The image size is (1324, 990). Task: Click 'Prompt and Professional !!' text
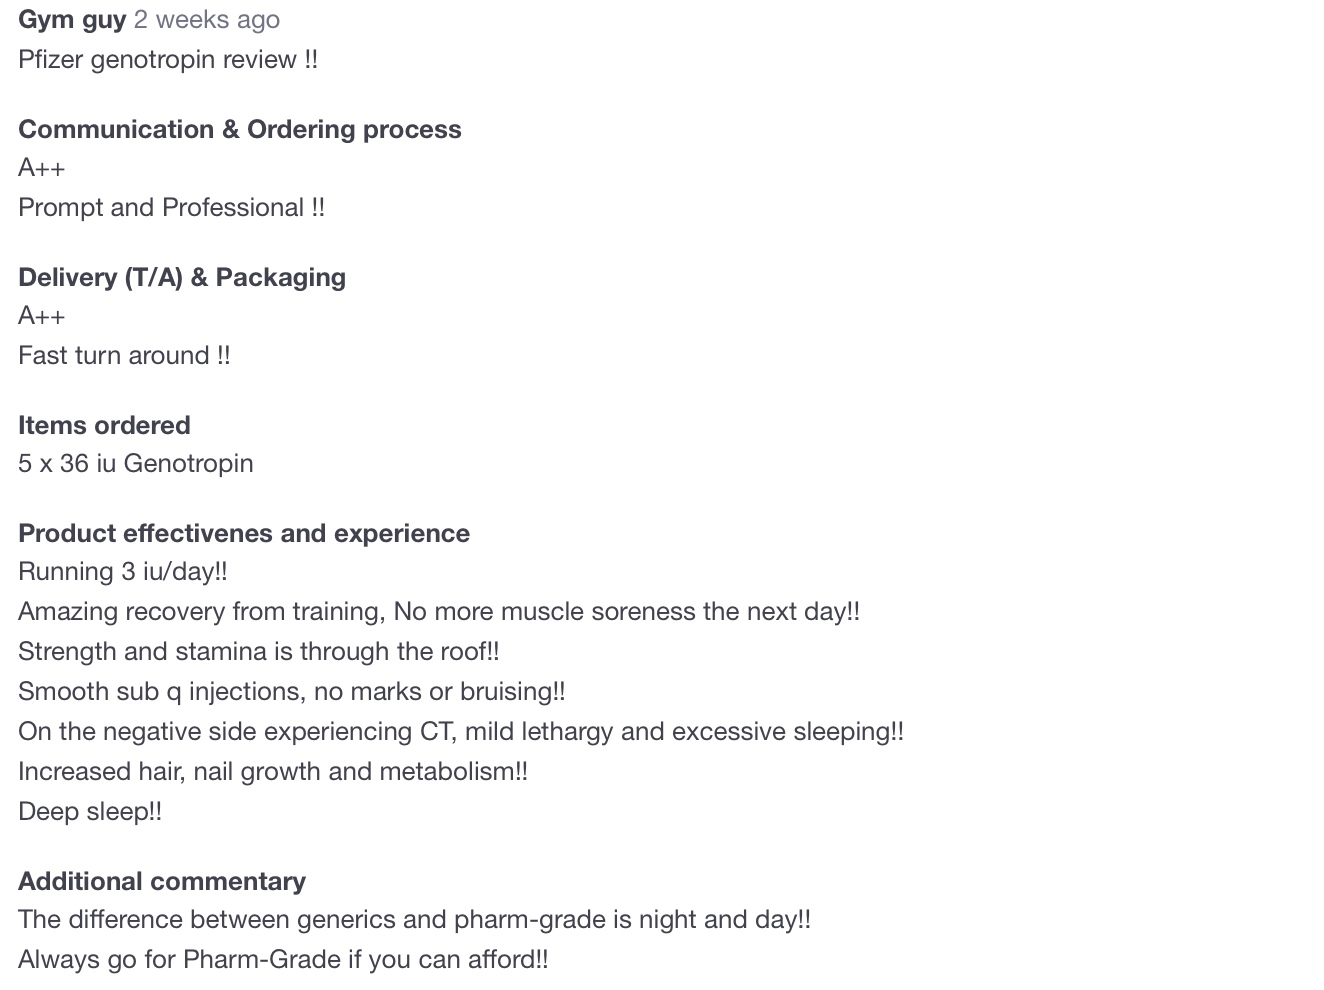[171, 208]
